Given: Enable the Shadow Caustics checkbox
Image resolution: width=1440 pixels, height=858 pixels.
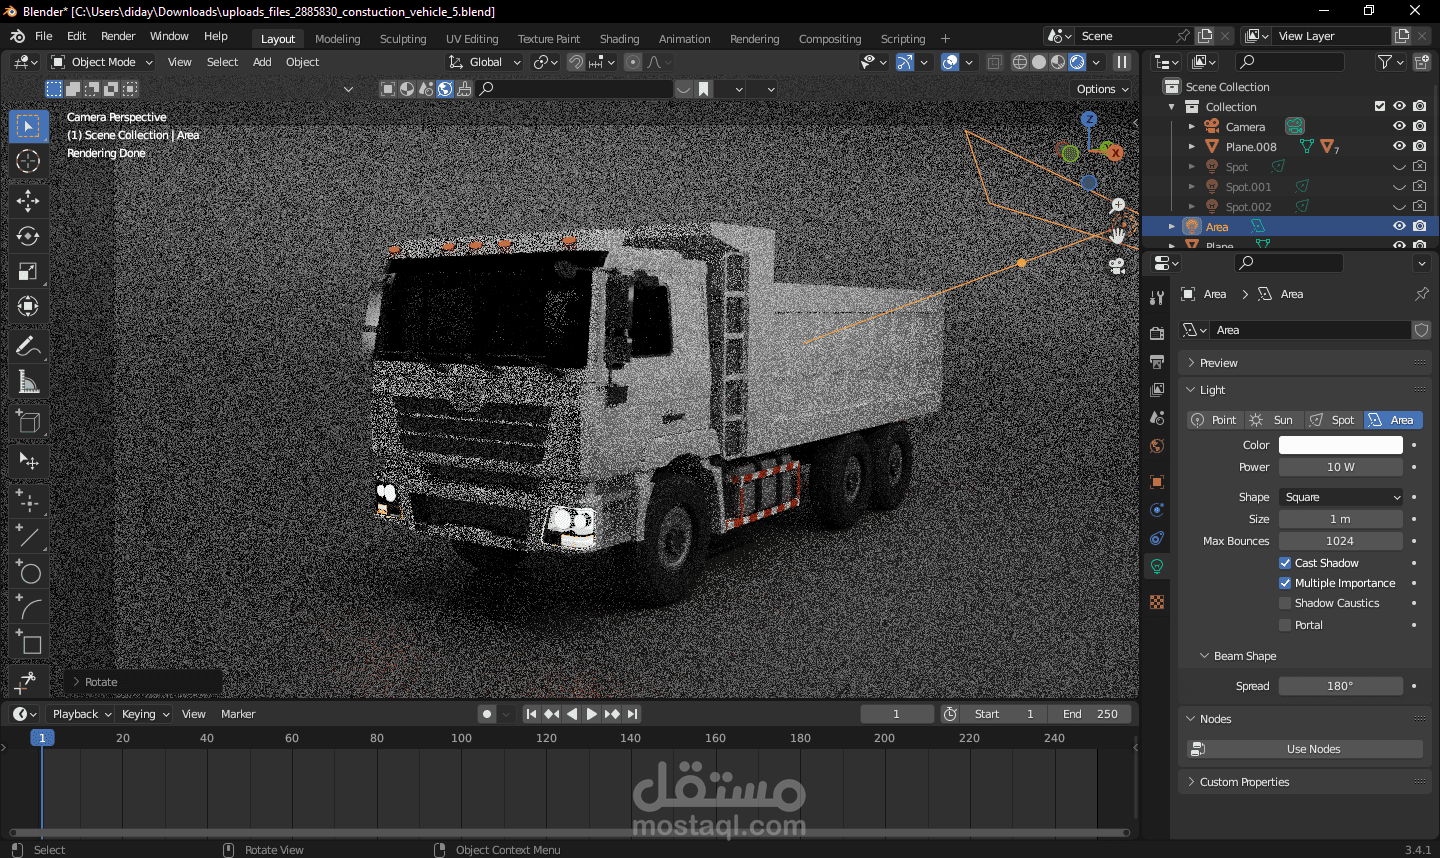Looking at the screenshot, I should click(x=1285, y=603).
